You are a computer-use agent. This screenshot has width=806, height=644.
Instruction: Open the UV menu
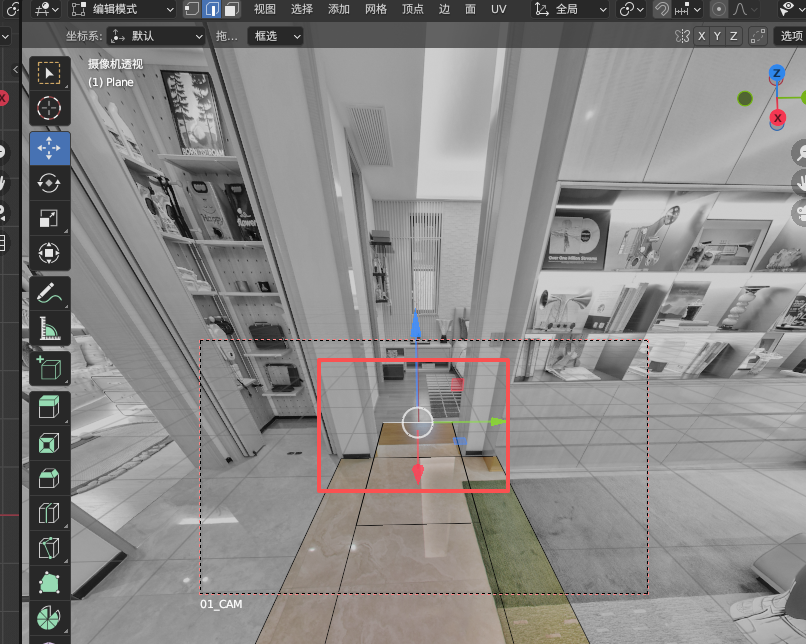tap(500, 9)
